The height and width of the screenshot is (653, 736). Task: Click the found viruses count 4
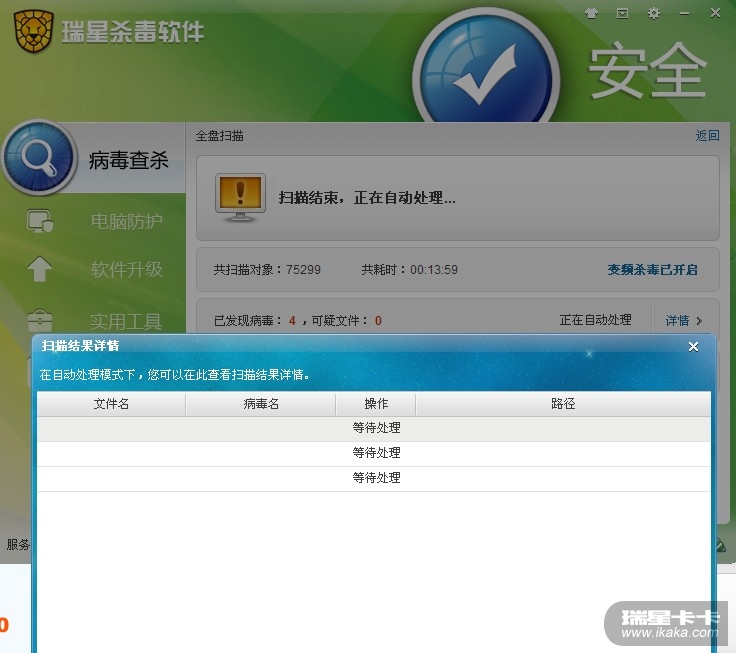coord(292,321)
